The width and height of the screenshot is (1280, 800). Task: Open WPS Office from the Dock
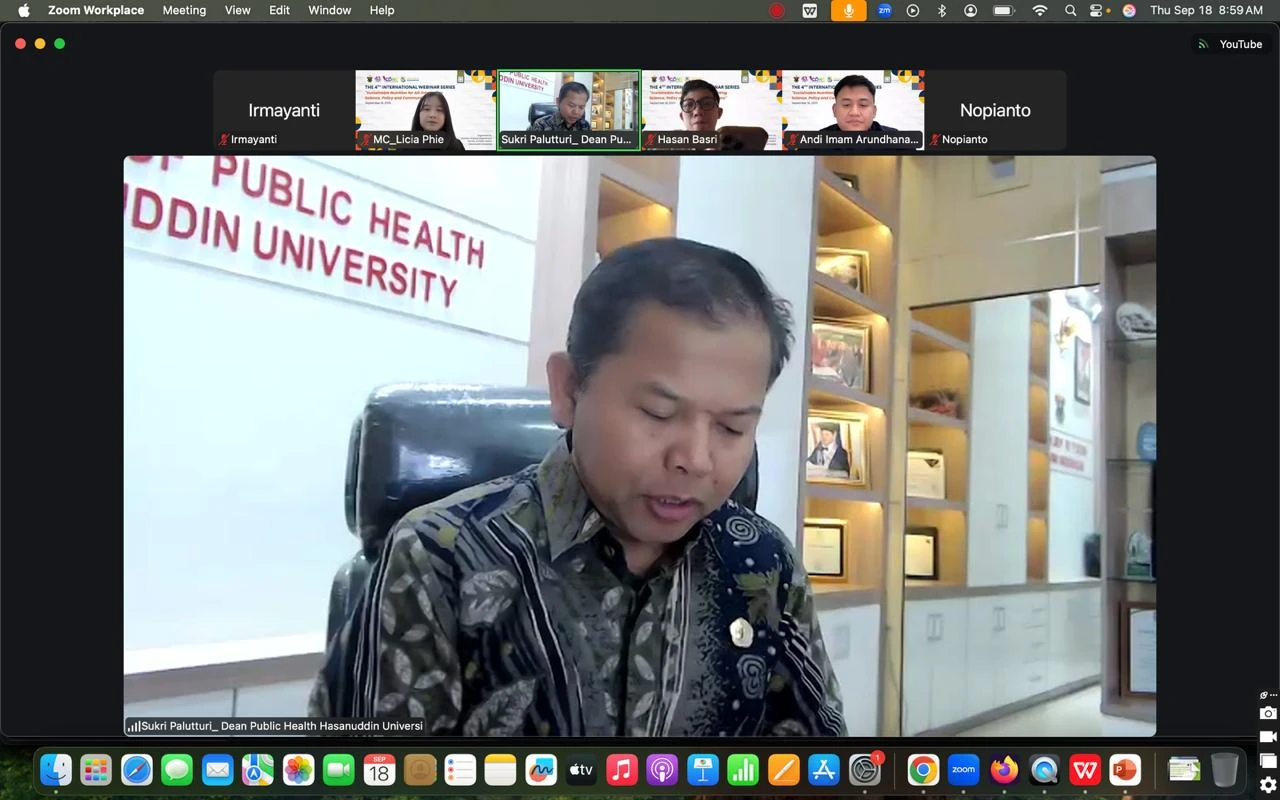1085,770
